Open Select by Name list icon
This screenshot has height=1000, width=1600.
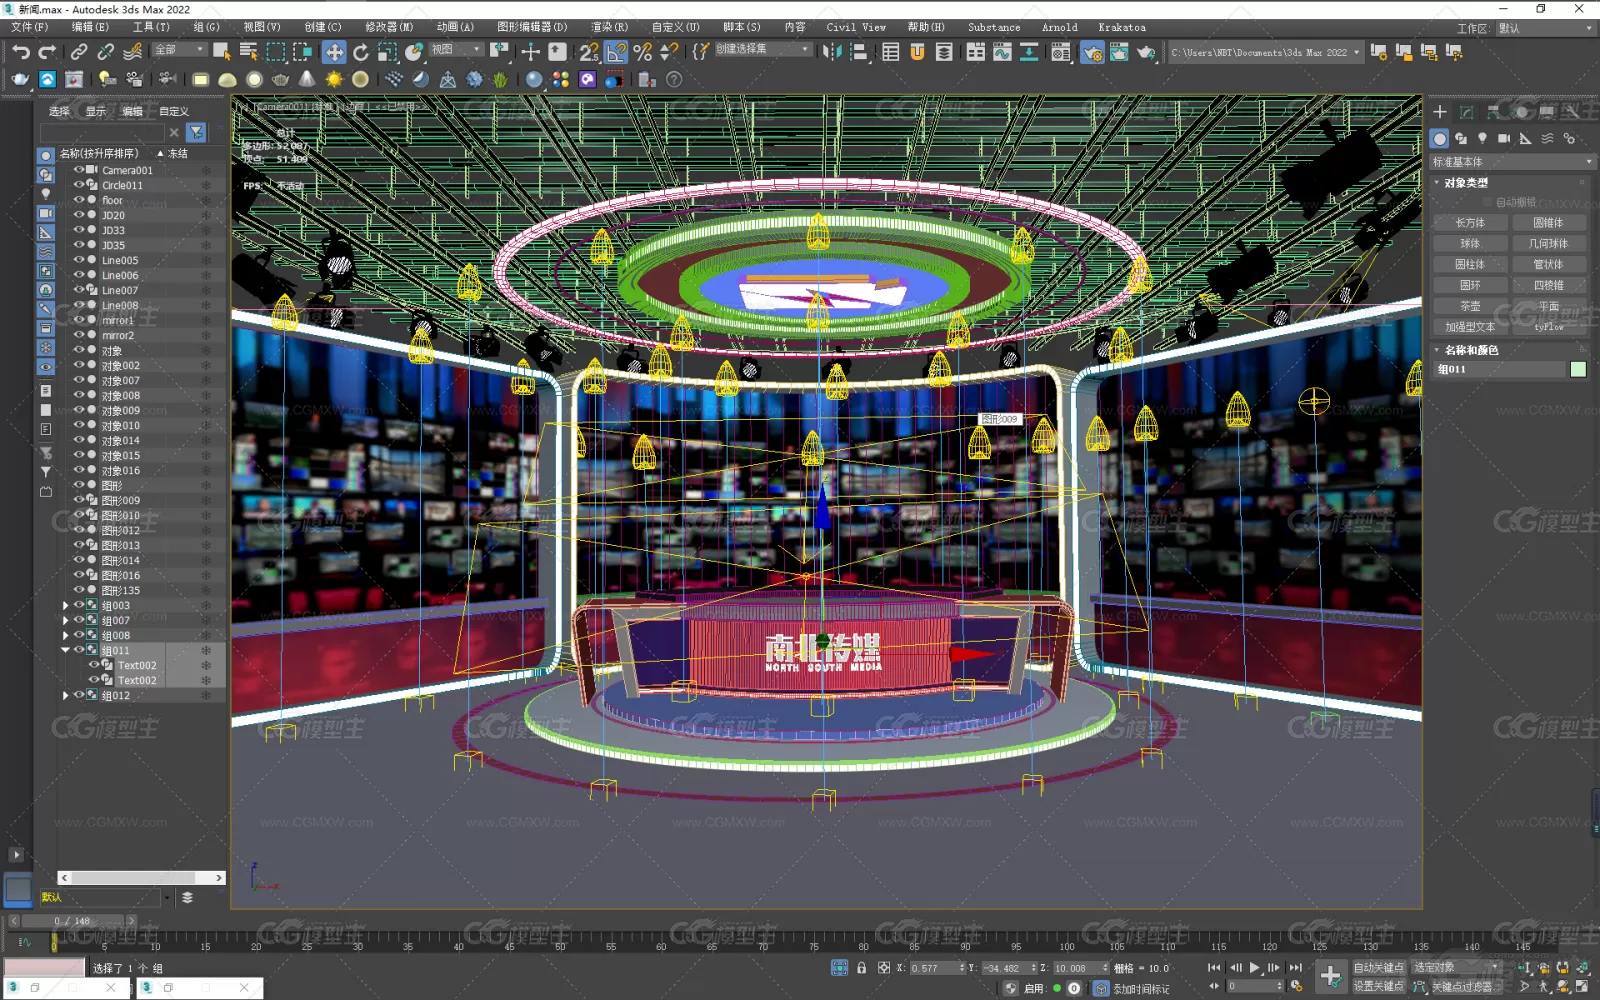(x=249, y=52)
